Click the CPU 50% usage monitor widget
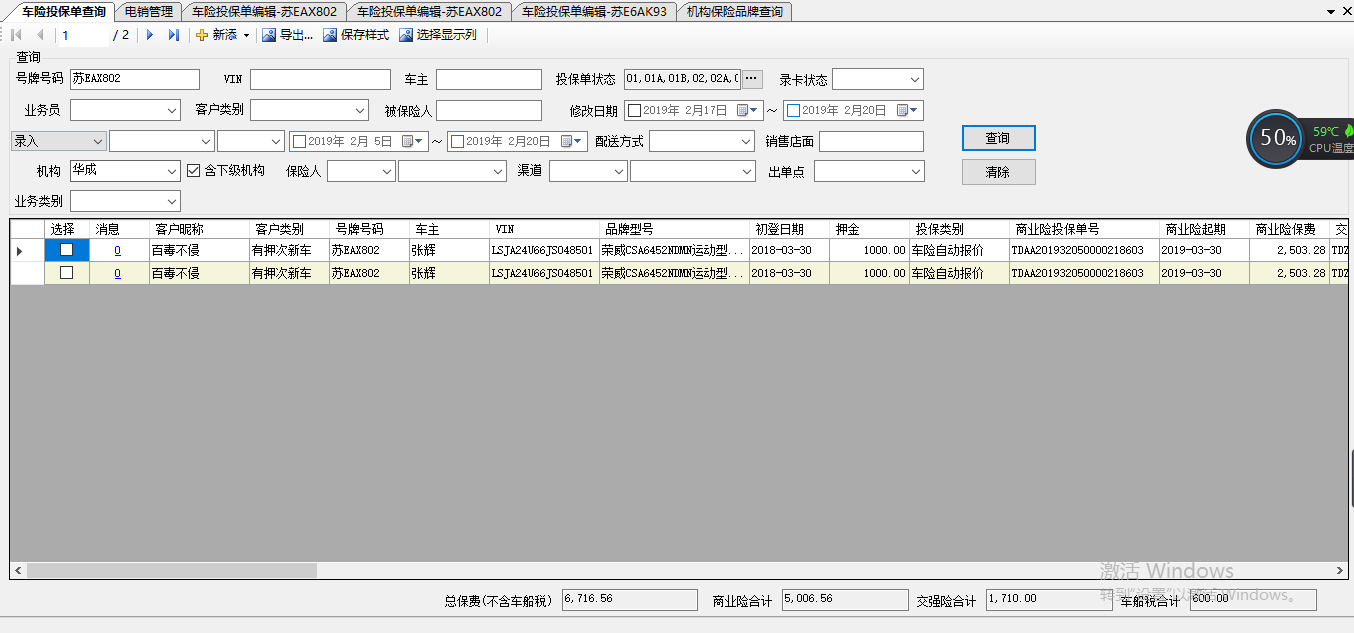 pos(1277,139)
